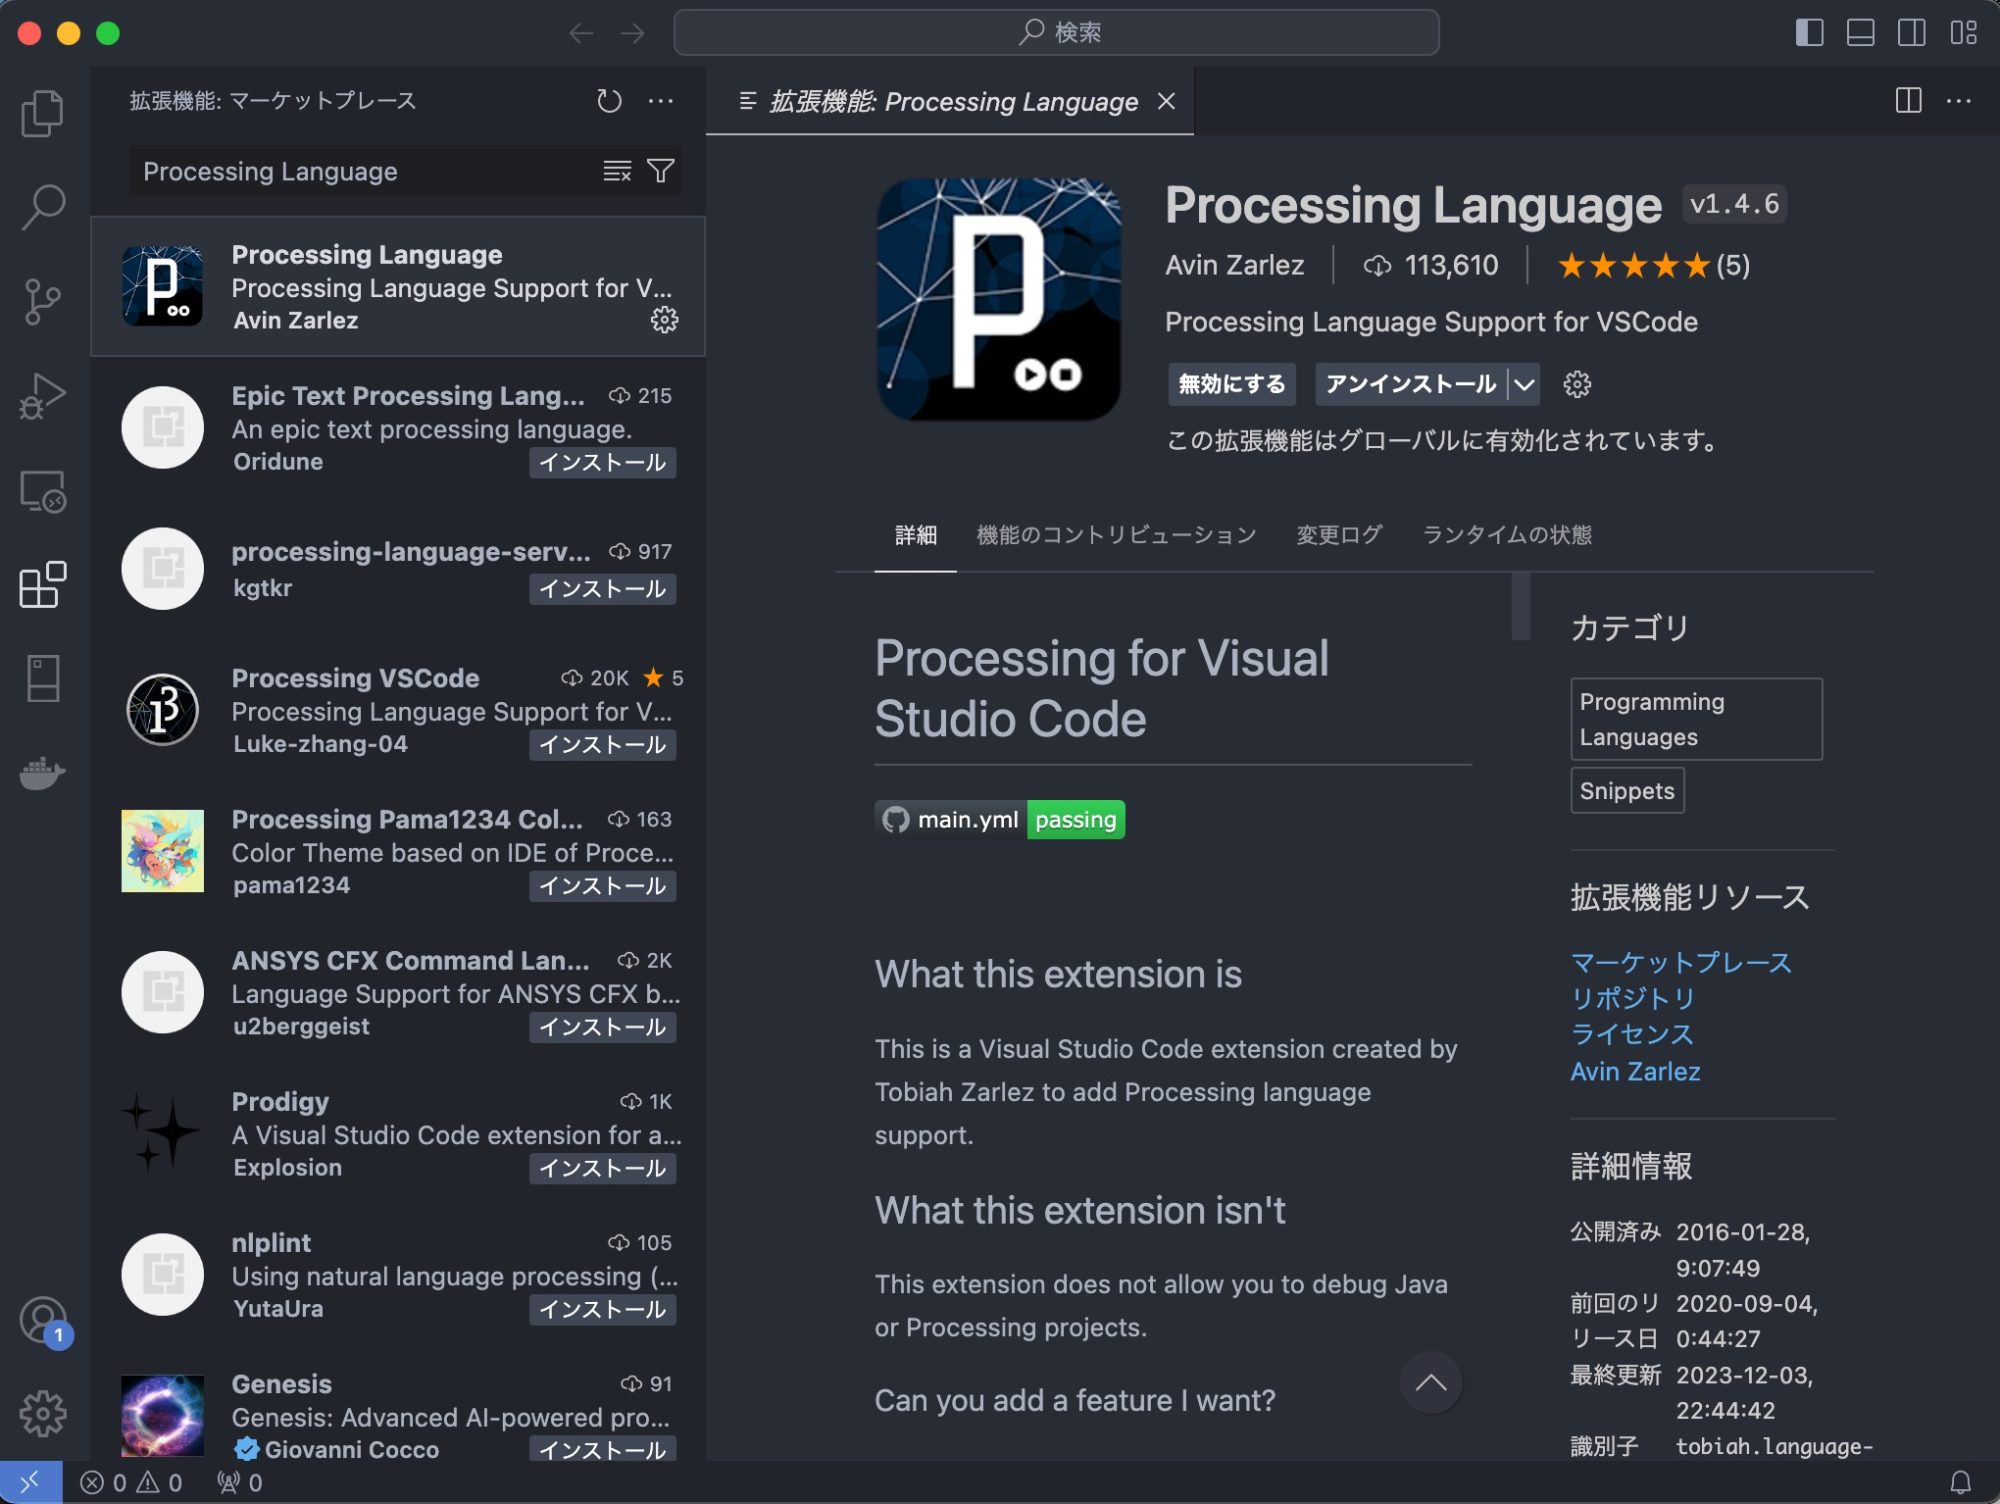This screenshot has width=2000, height=1504.
Task: Clear extension search results icon
Action: point(617,171)
